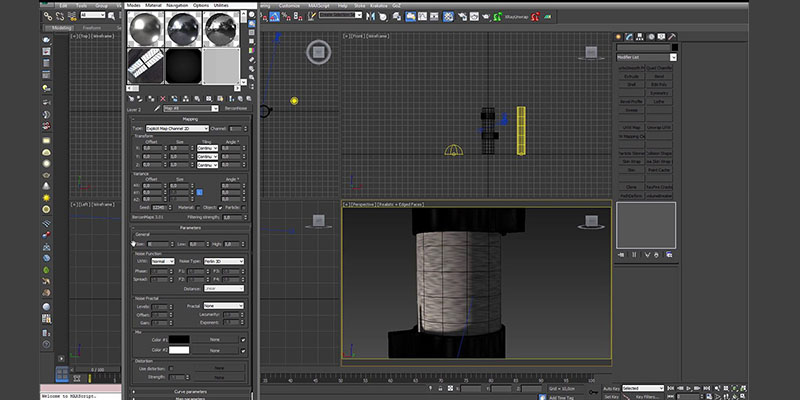This screenshot has width=800, height=400.
Task: Open the UVW noise dropdown
Action: click(x=163, y=261)
